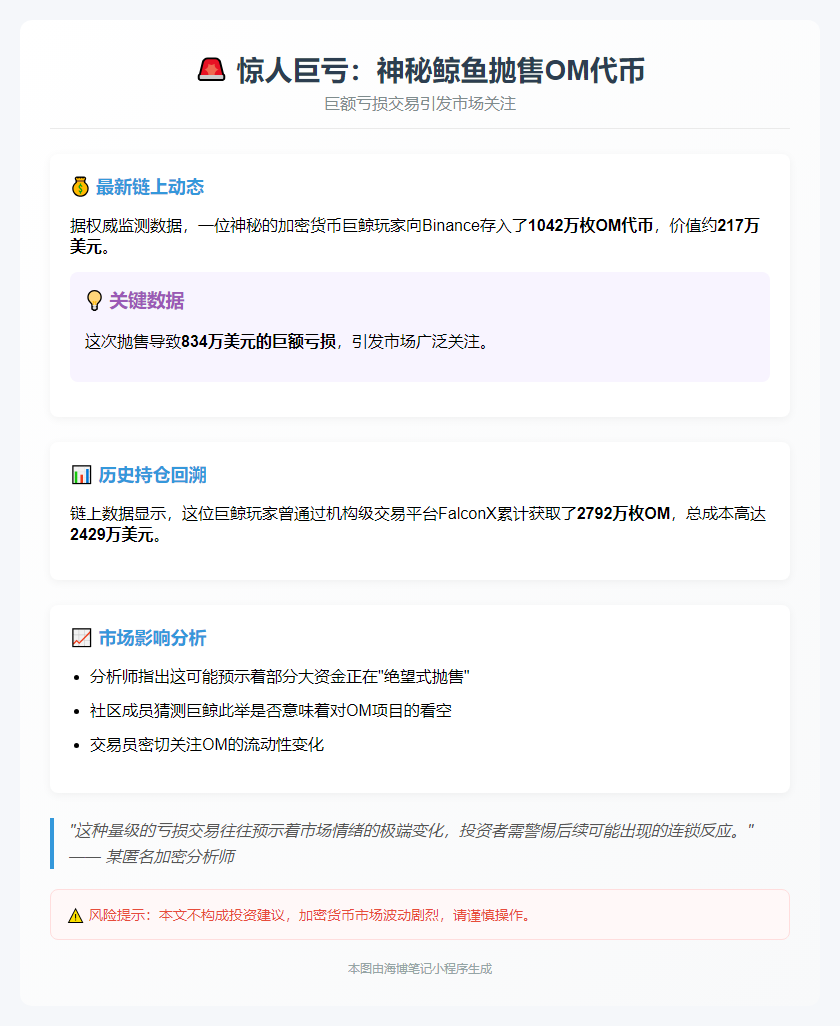Click the attribution 某匿名加密分析师

[170, 857]
